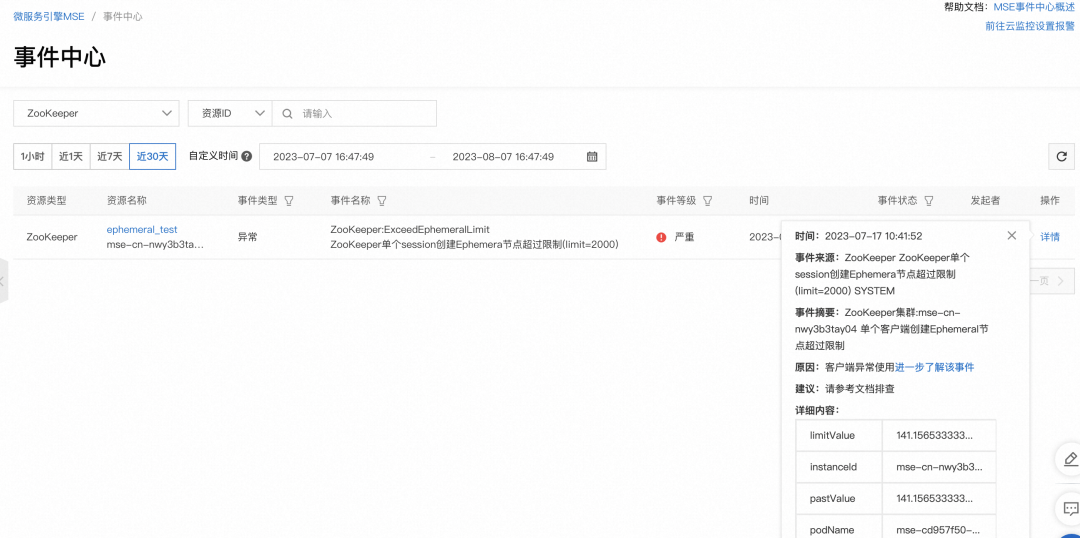Click the instanceId key cell

pos(839,467)
